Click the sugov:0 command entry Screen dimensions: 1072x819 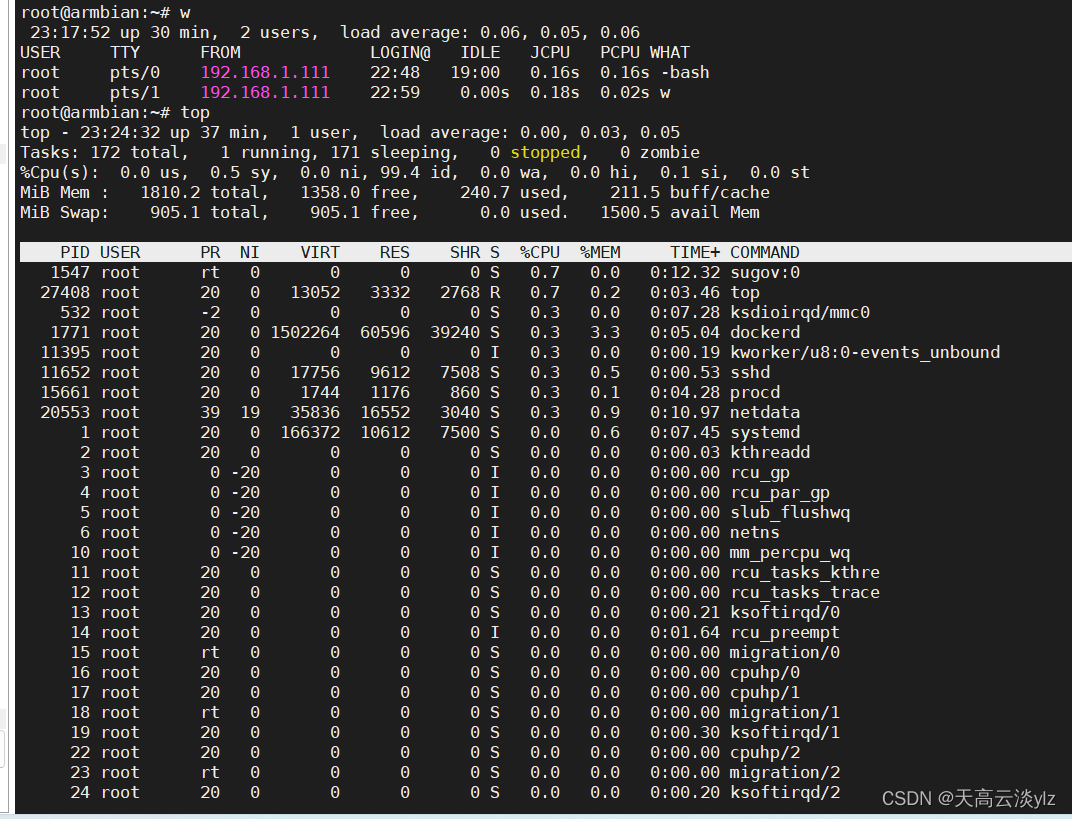764,272
